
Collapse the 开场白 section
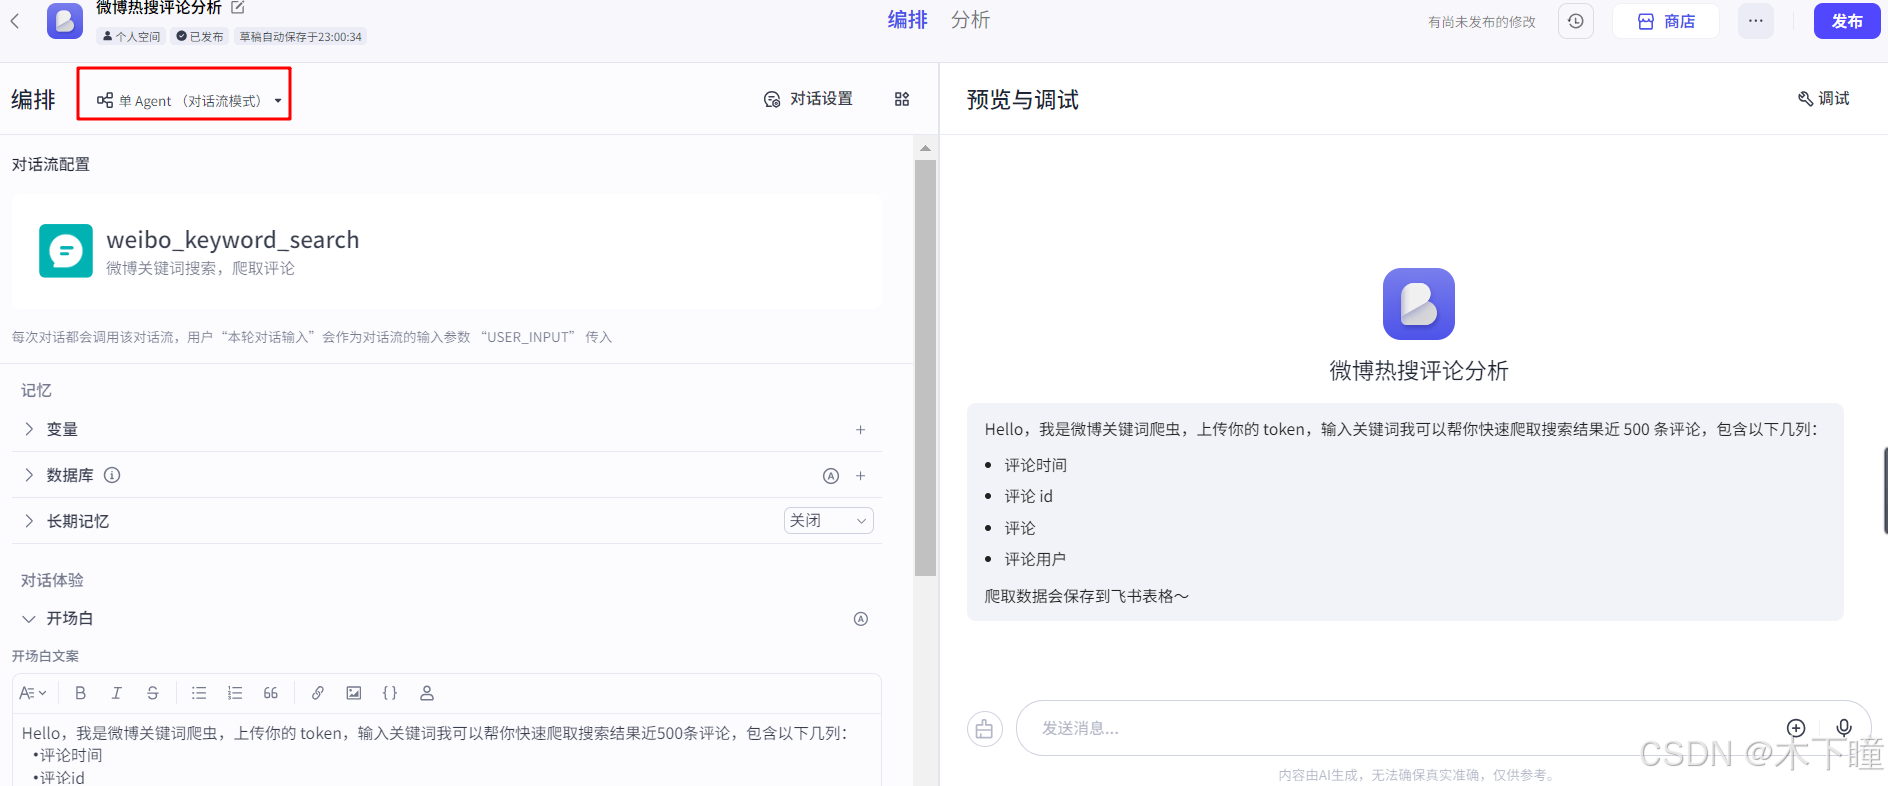click(29, 619)
